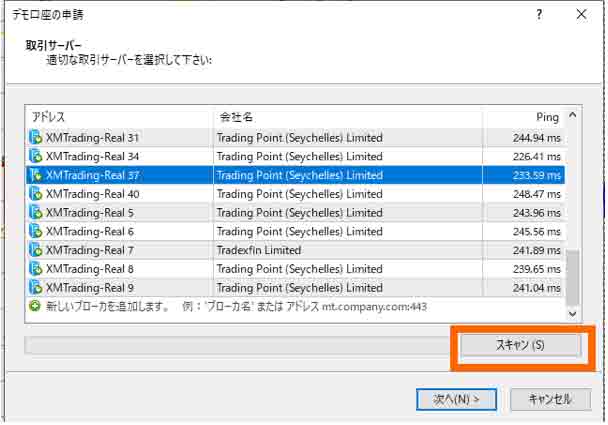The width and height of the screenshot is (608, 425).
Task: Click the server icon beside XMTrading-Real 37
Action: point(36,175)
